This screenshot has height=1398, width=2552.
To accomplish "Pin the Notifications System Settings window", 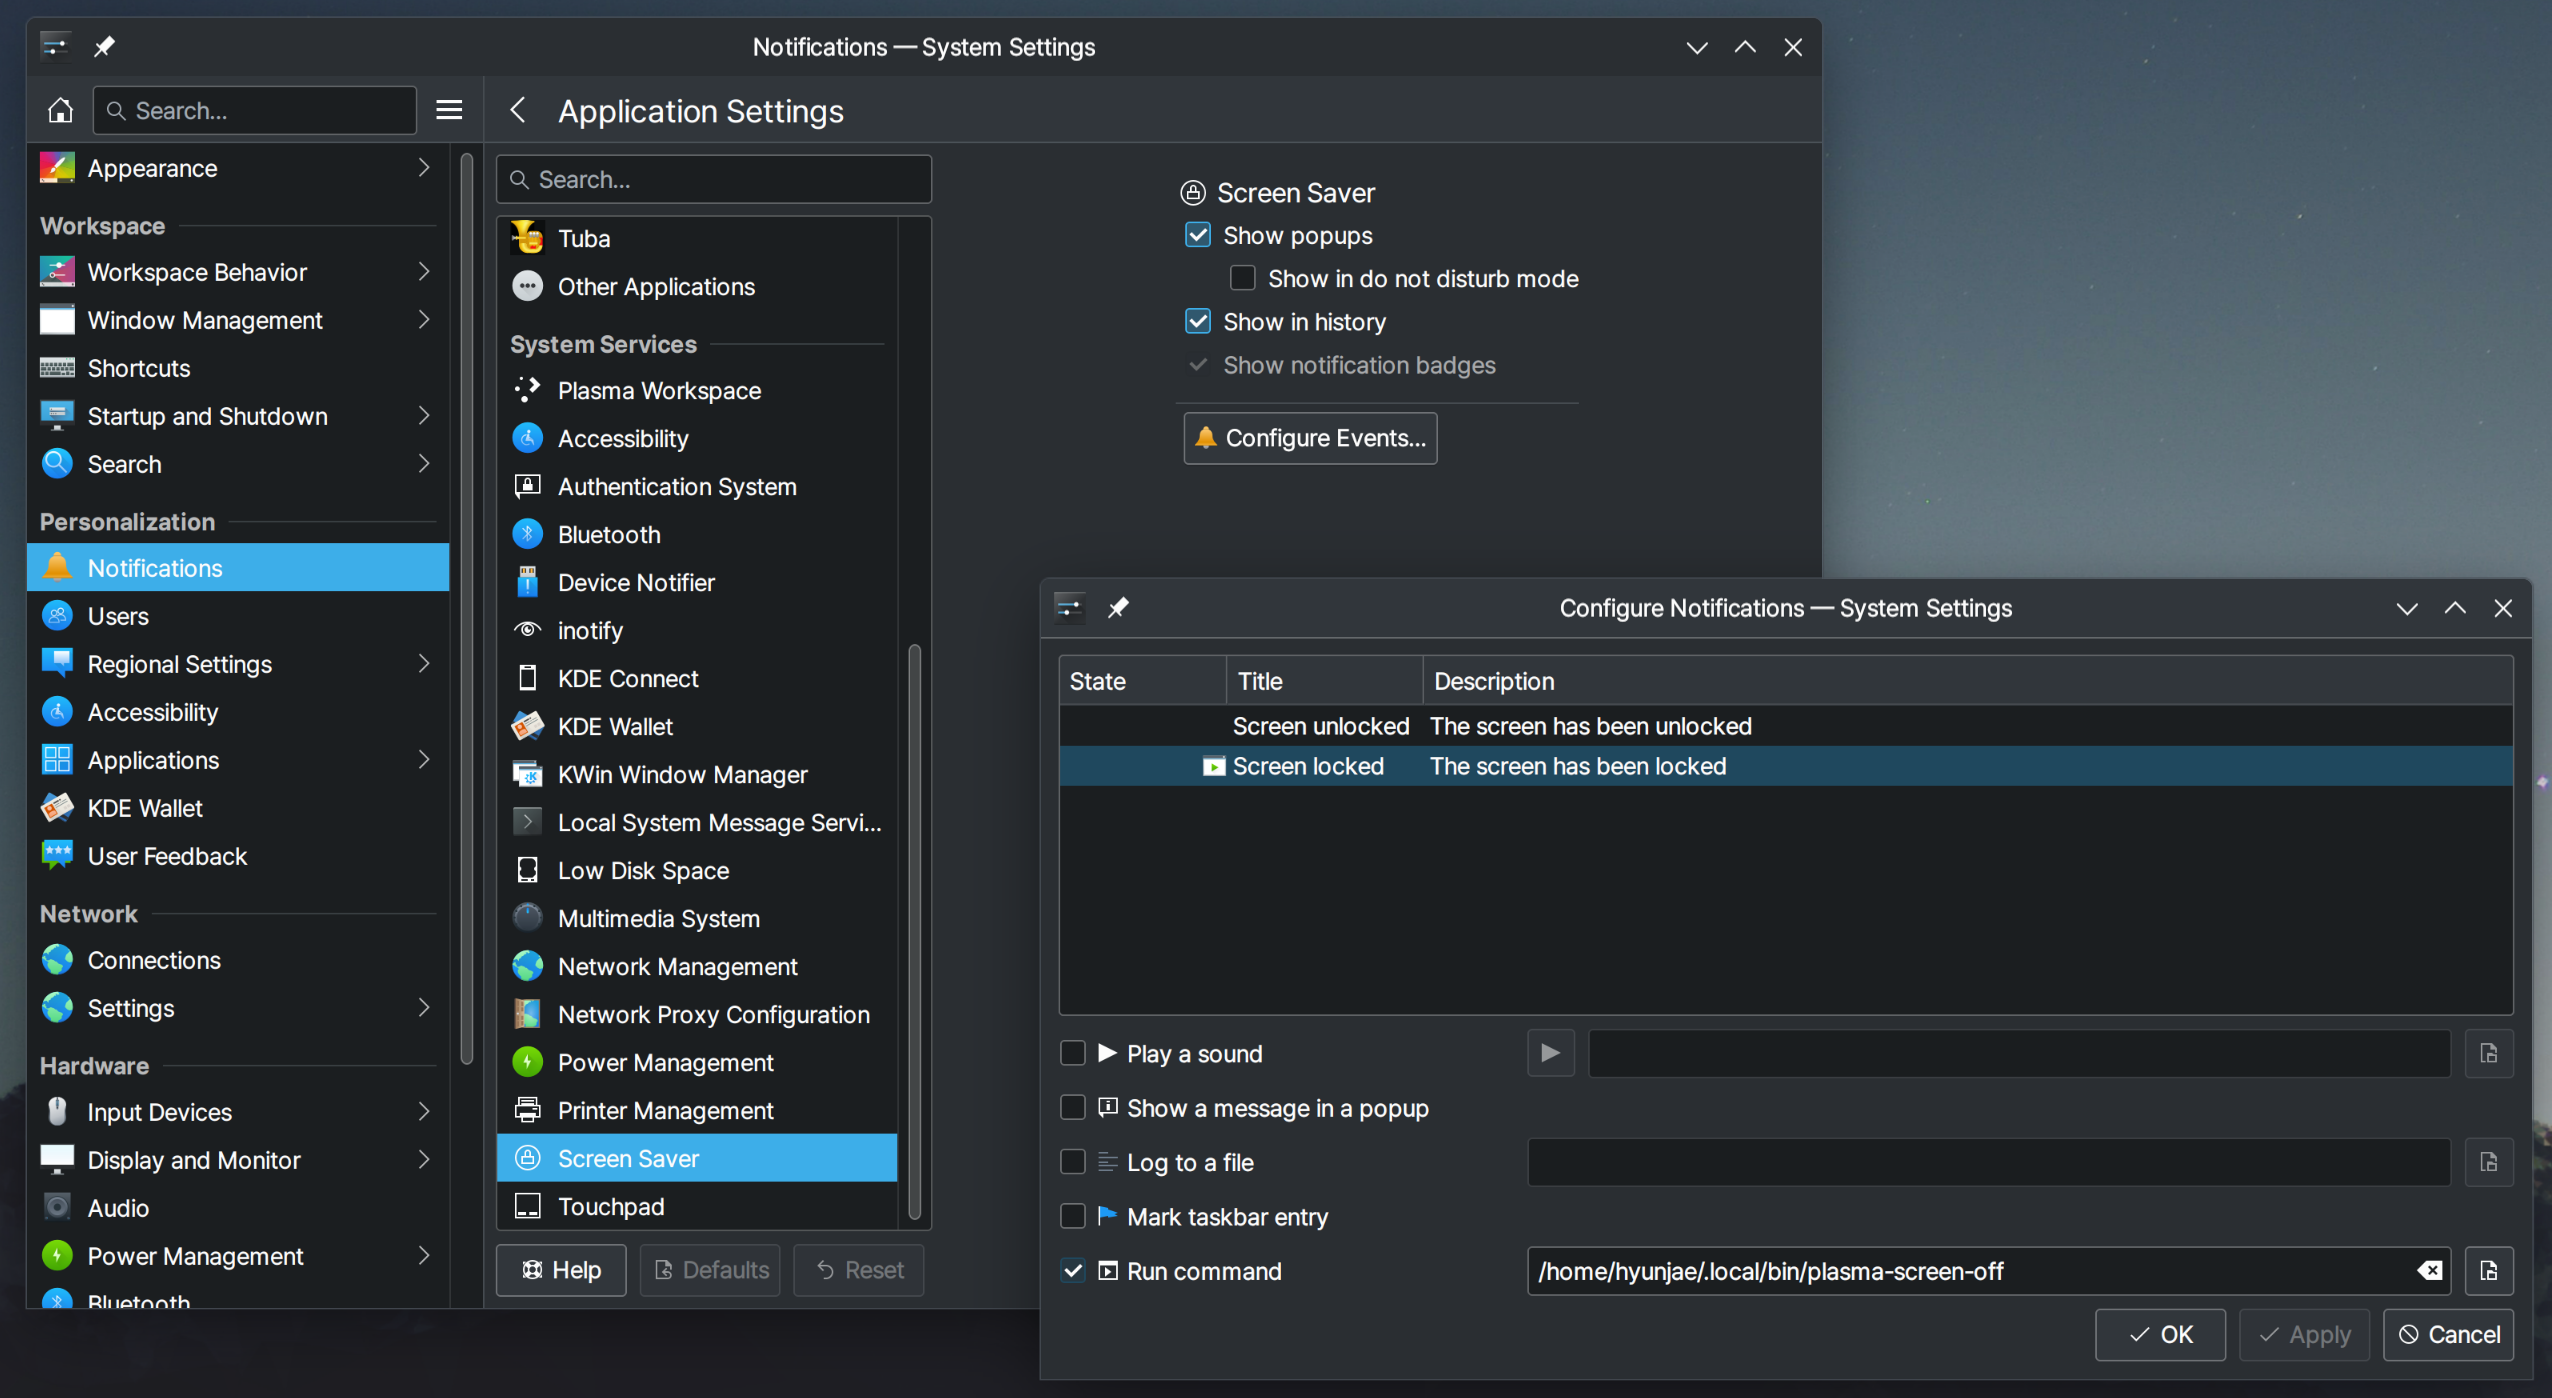I will pyautogui.click(x=104, y=47).
